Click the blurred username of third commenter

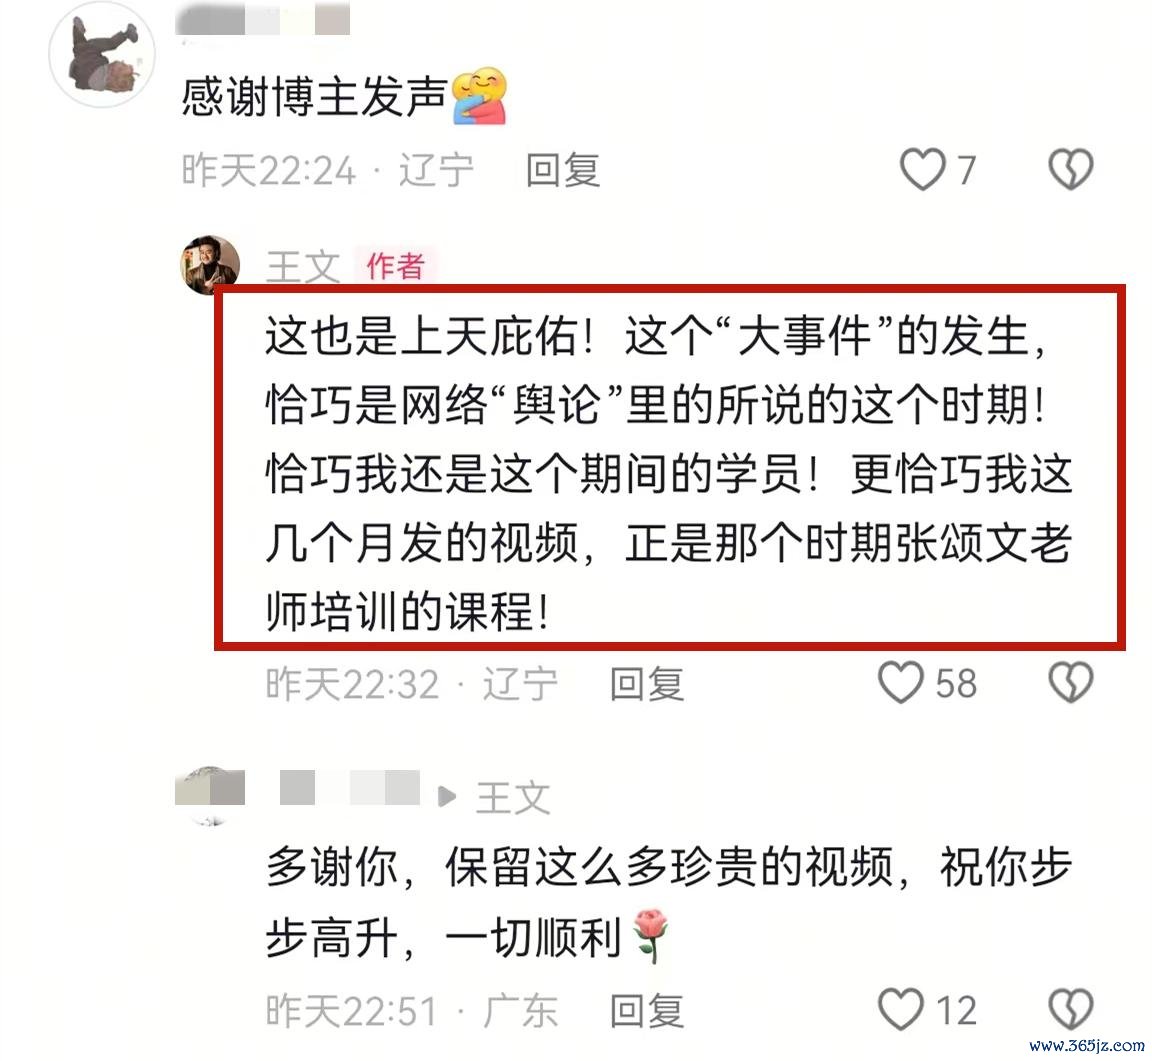click(350, 788)
